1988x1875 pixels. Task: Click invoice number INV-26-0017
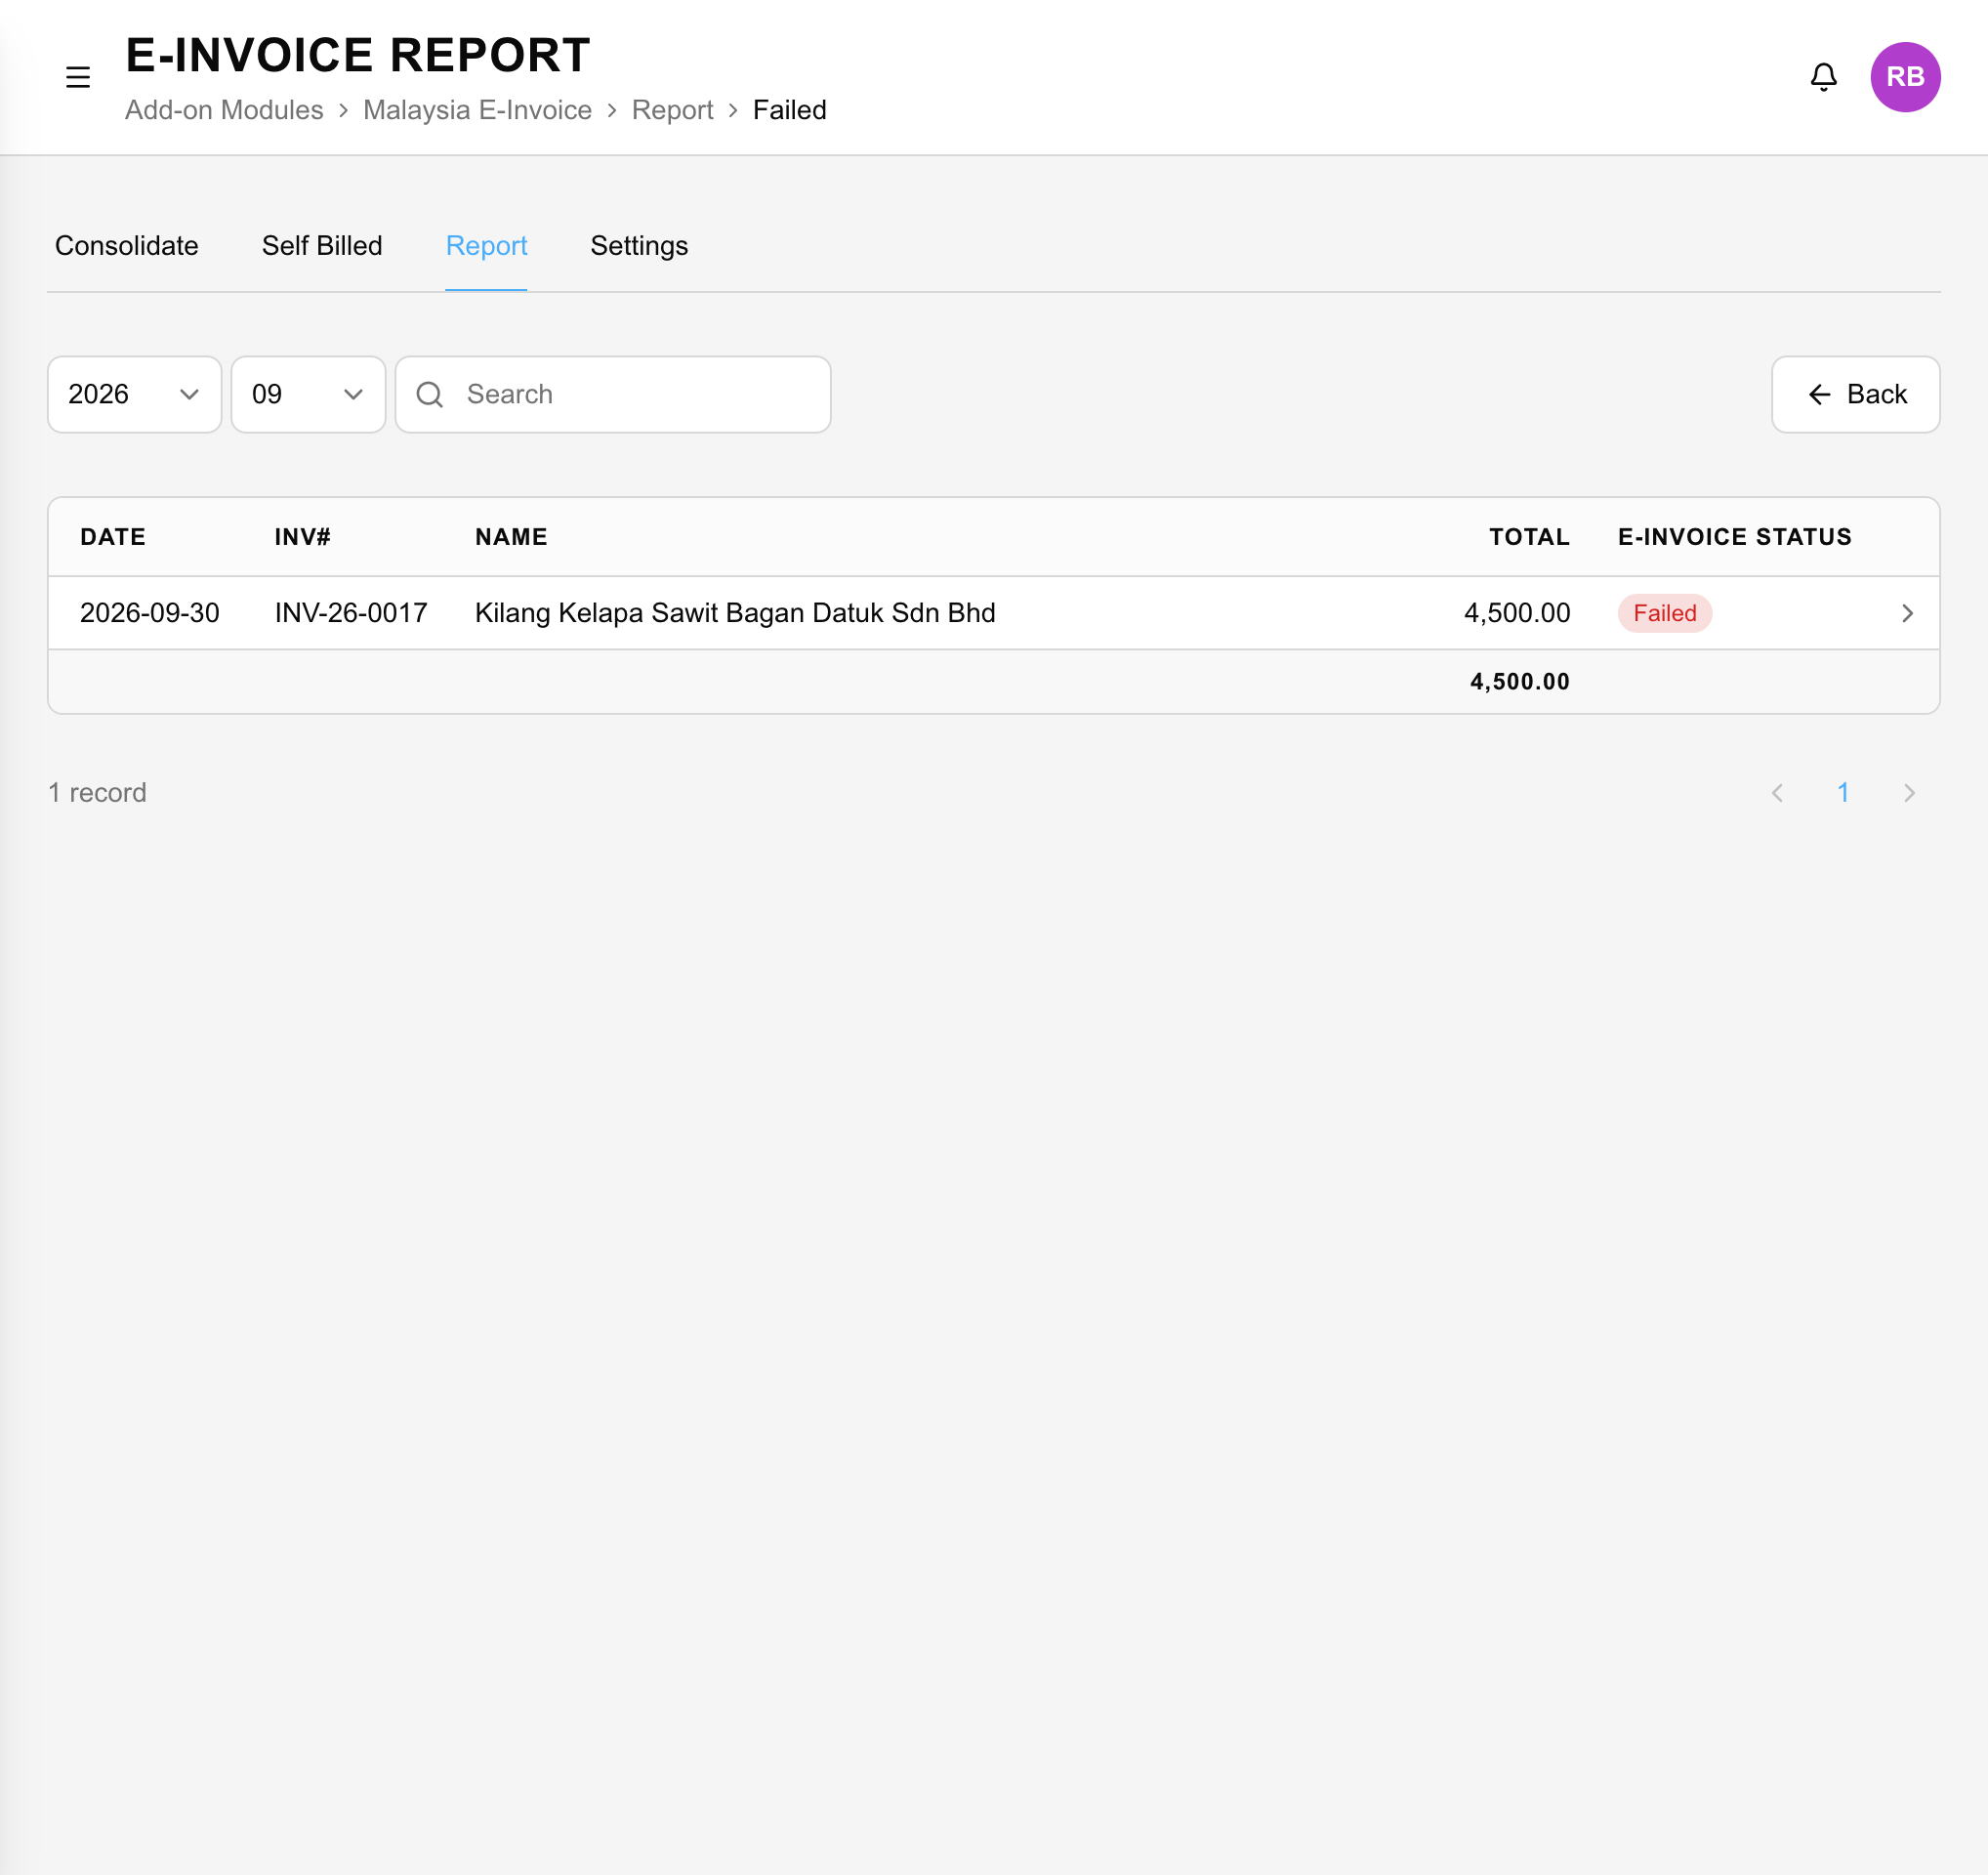coord(351,613)
